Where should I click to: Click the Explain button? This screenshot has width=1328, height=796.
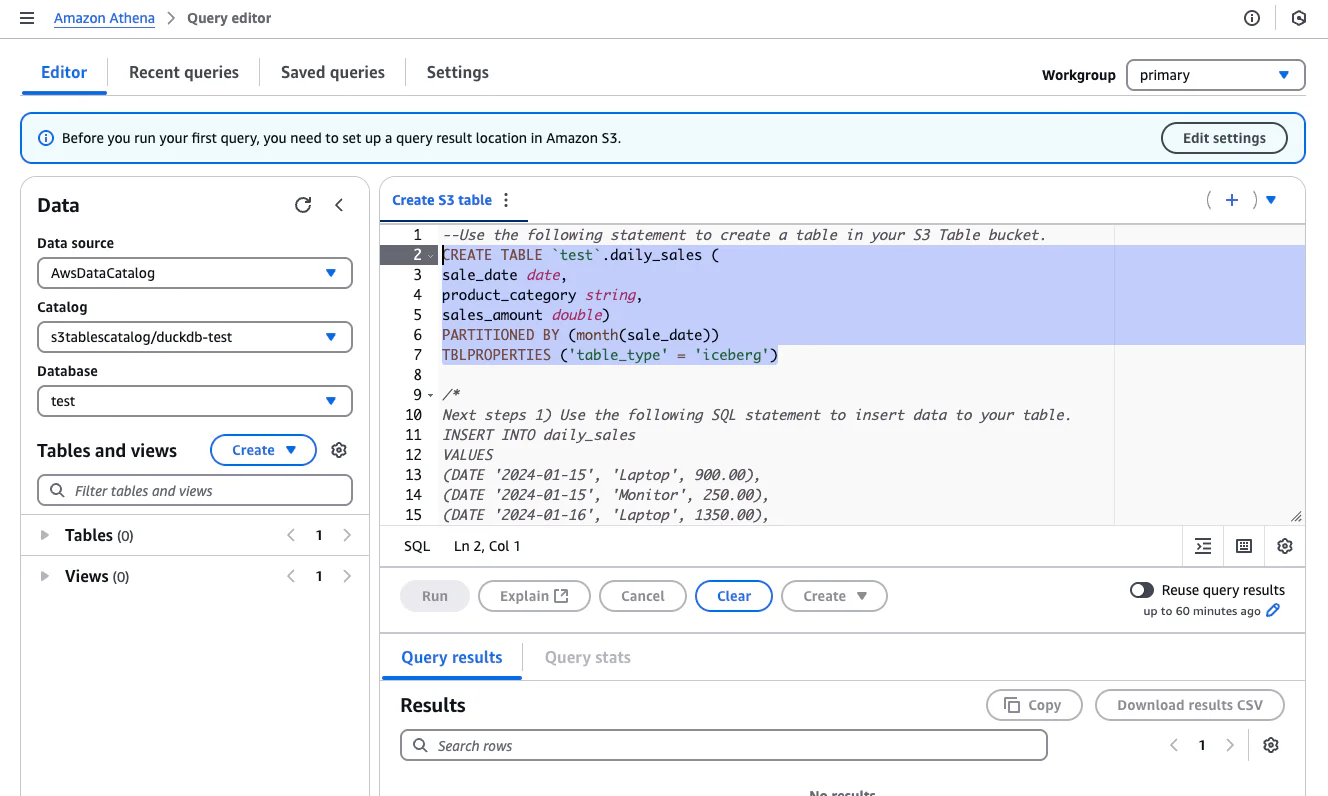[x=534, y=596]
